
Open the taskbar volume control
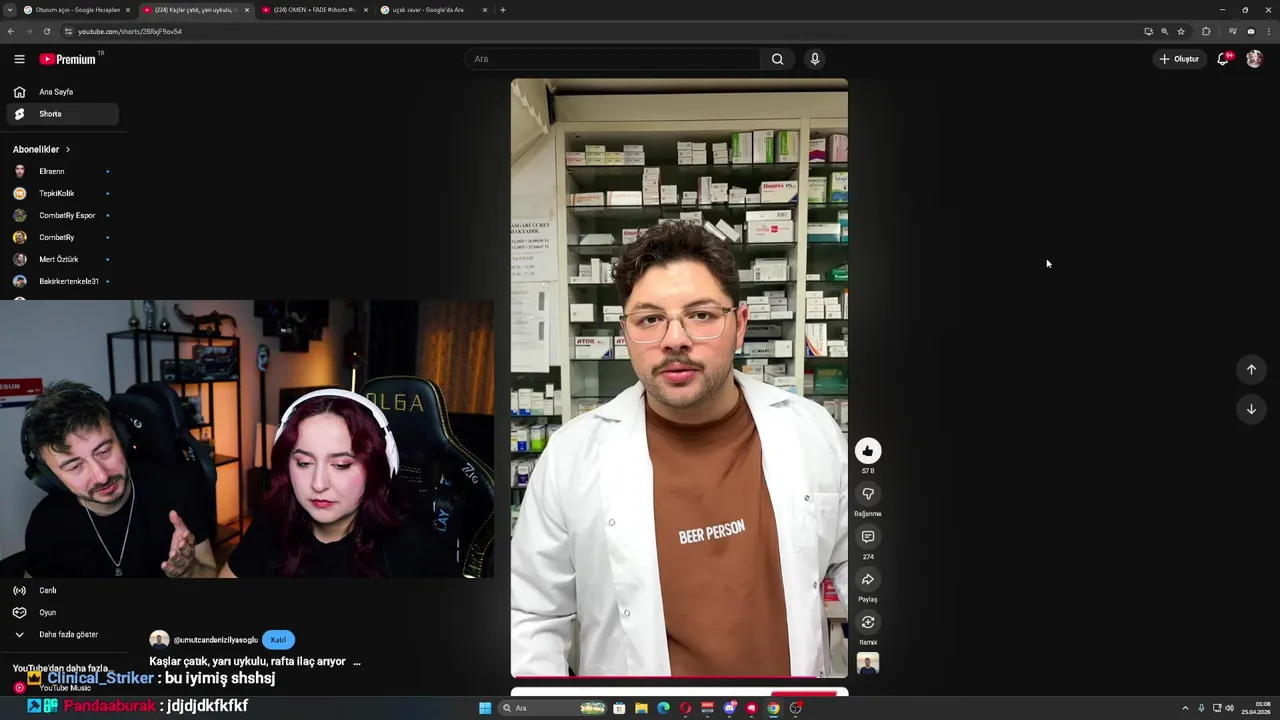pyautogui.click(x=1229, y=708)
